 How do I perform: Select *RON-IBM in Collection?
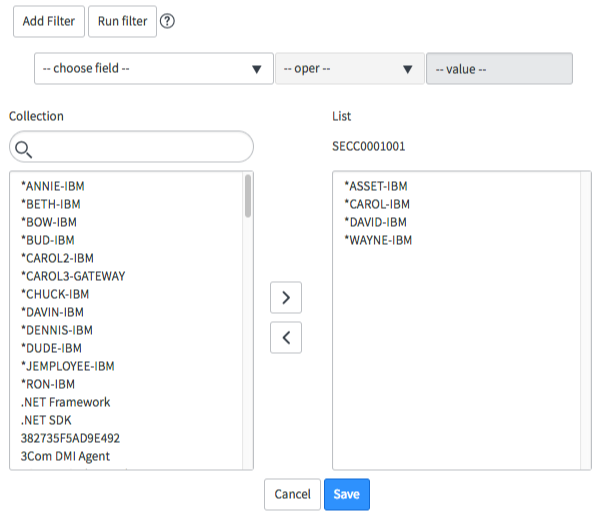(48, 384)
